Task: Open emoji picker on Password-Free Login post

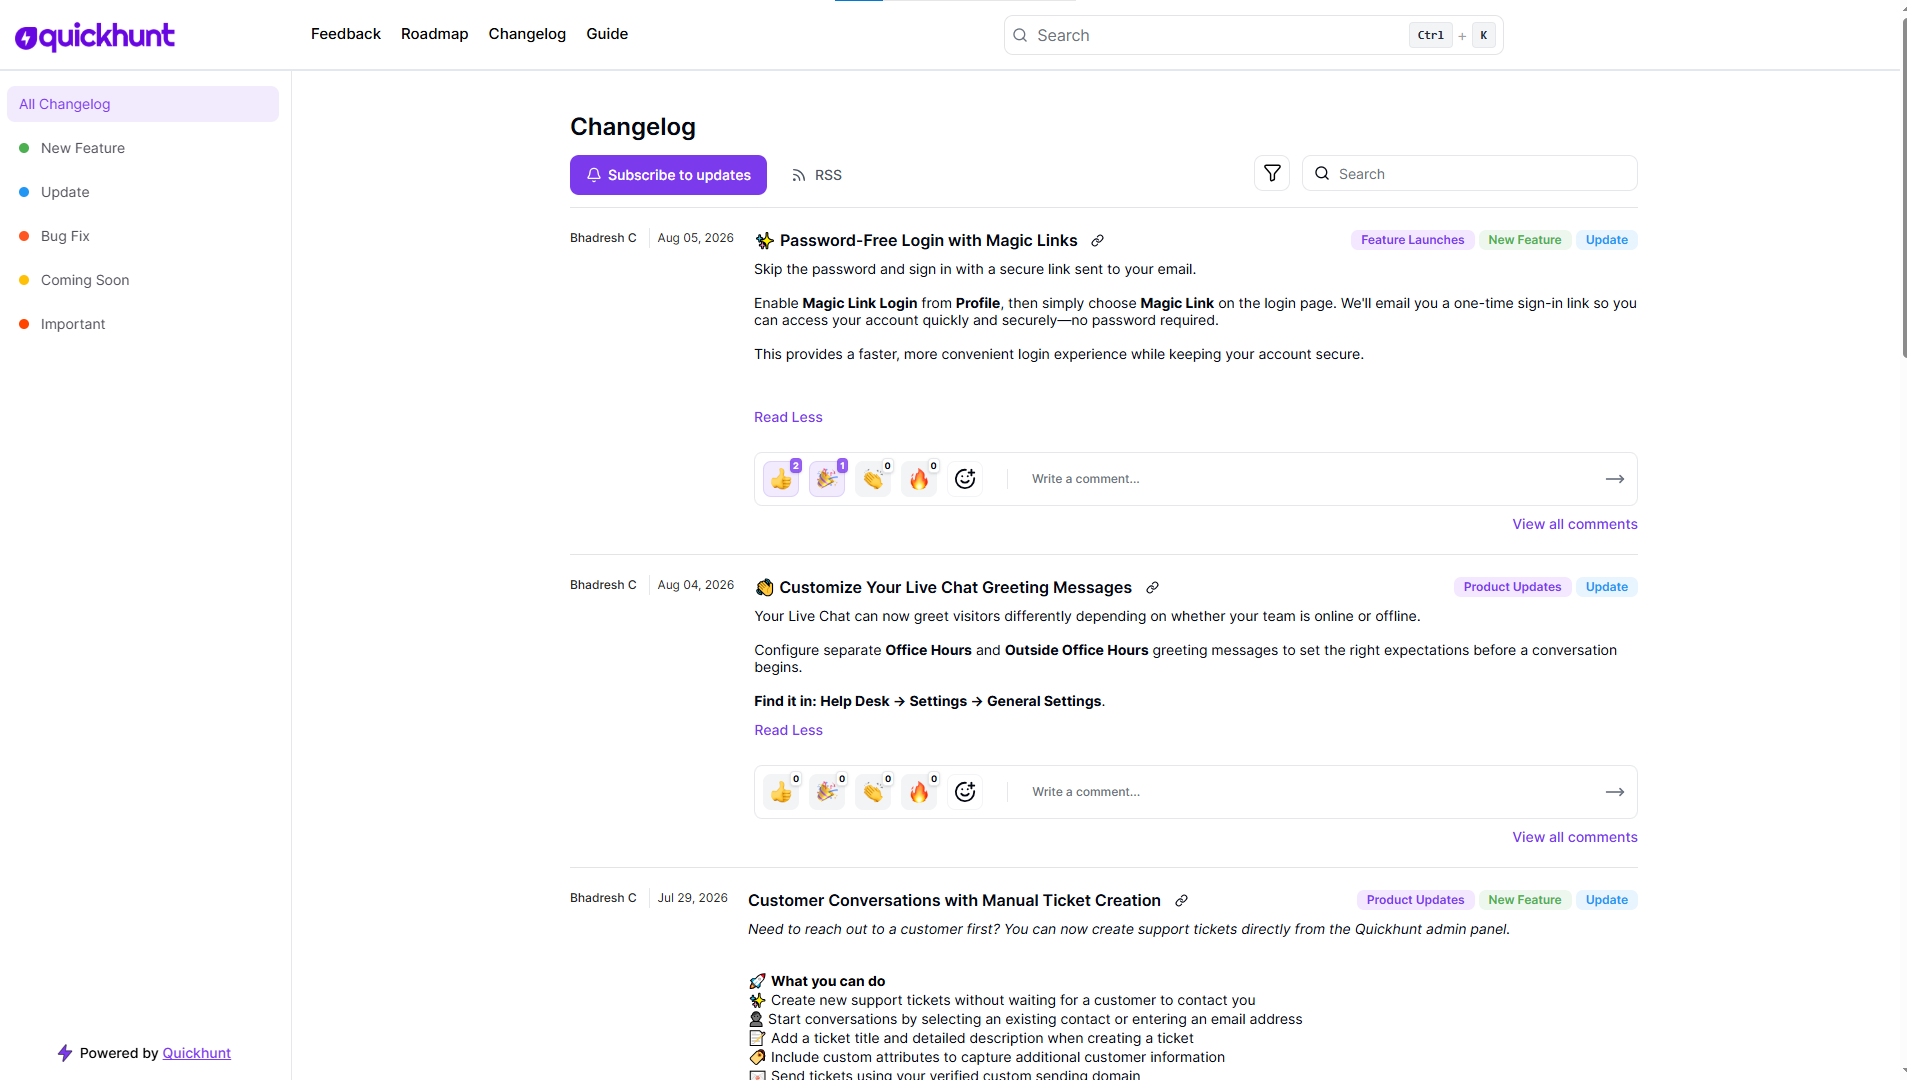Action: click(x=965, y=479)
